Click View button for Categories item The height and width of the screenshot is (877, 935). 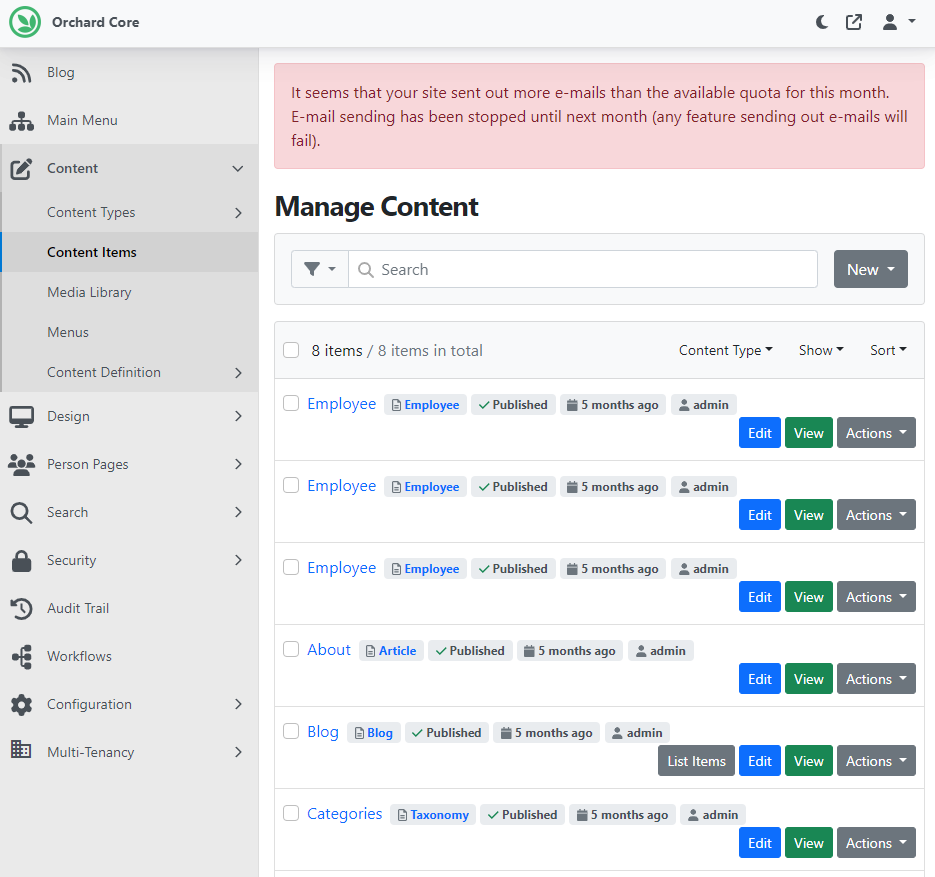809,843
